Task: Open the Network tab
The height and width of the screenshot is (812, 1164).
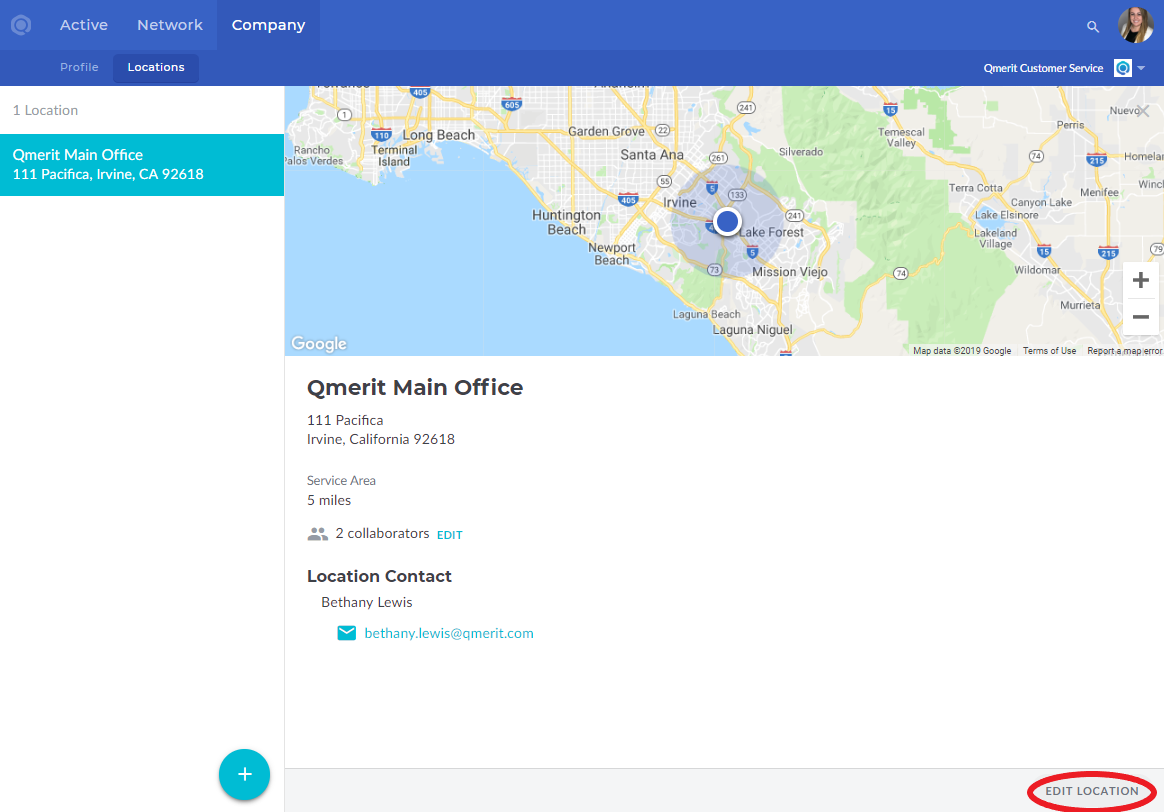Action: click(170, 25)
